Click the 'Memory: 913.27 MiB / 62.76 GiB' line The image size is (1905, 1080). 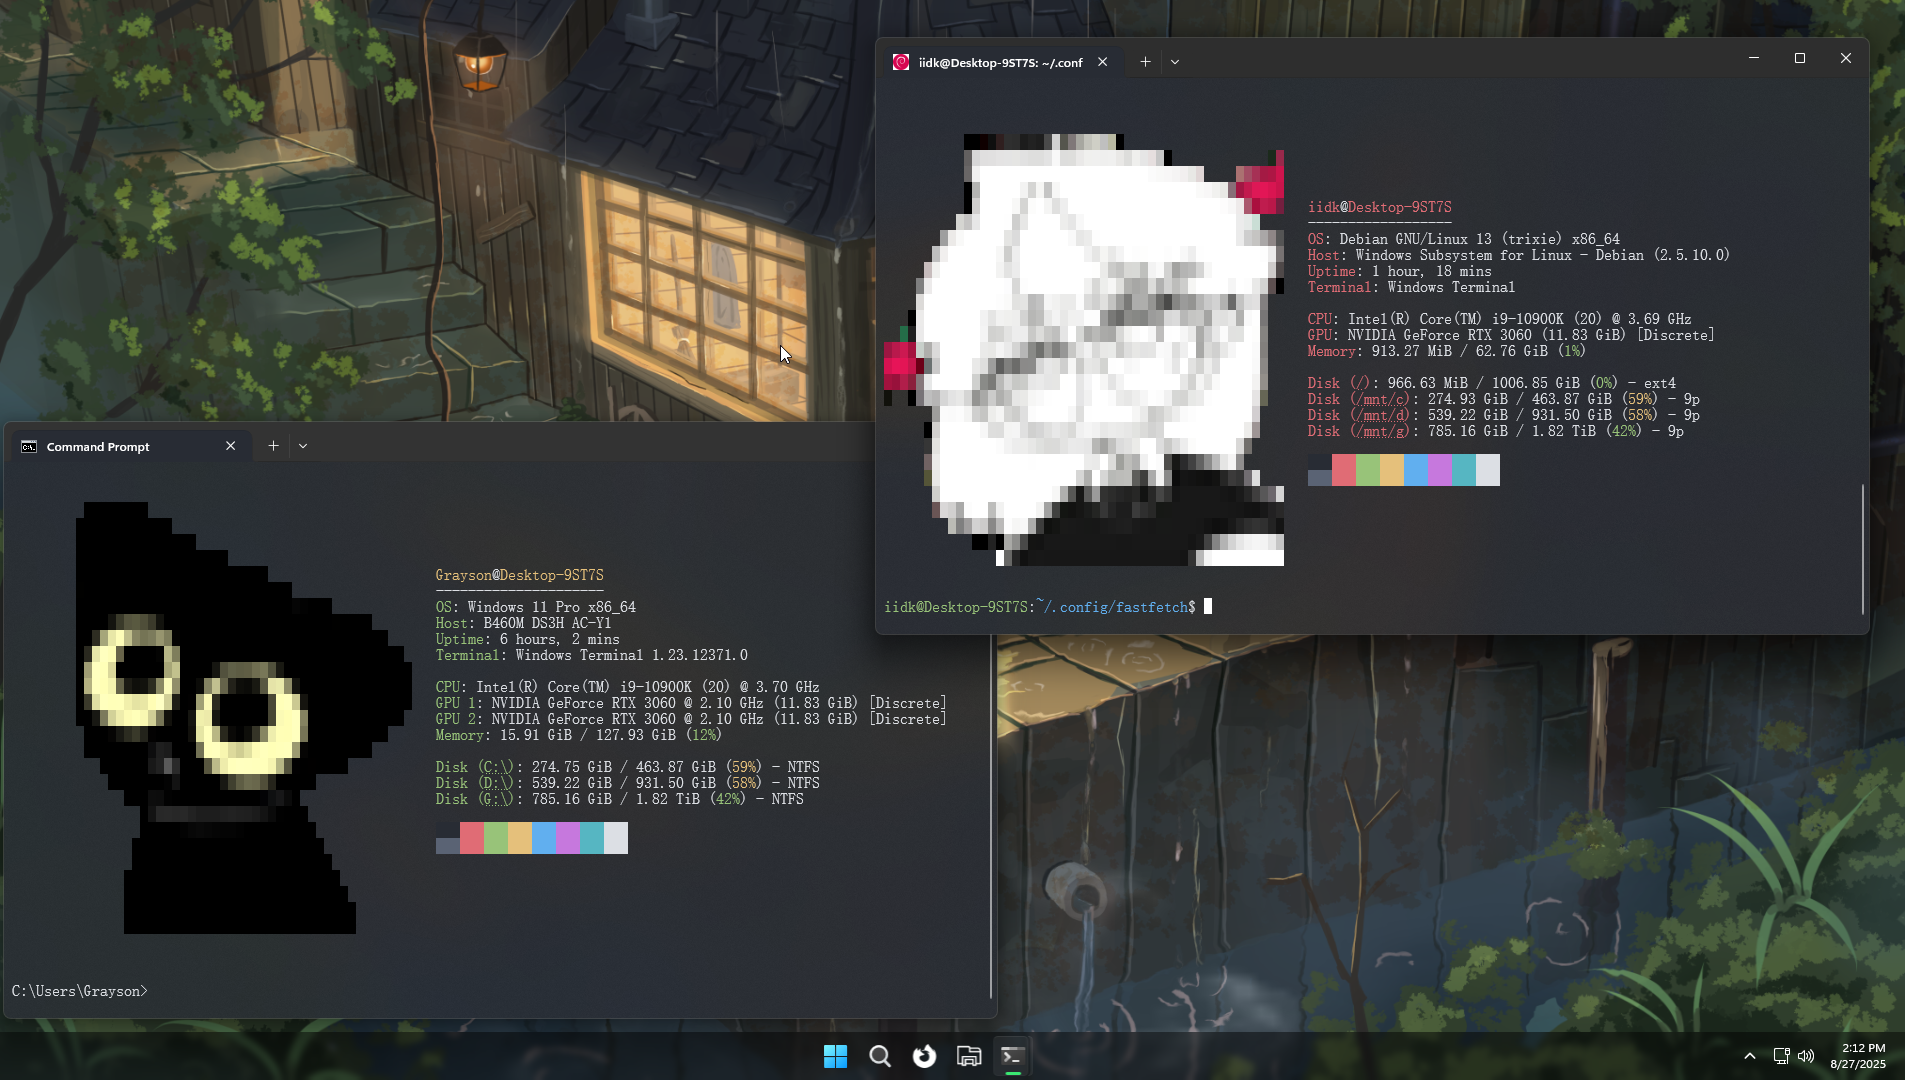pyautogui.click(x=1447, y=351)
